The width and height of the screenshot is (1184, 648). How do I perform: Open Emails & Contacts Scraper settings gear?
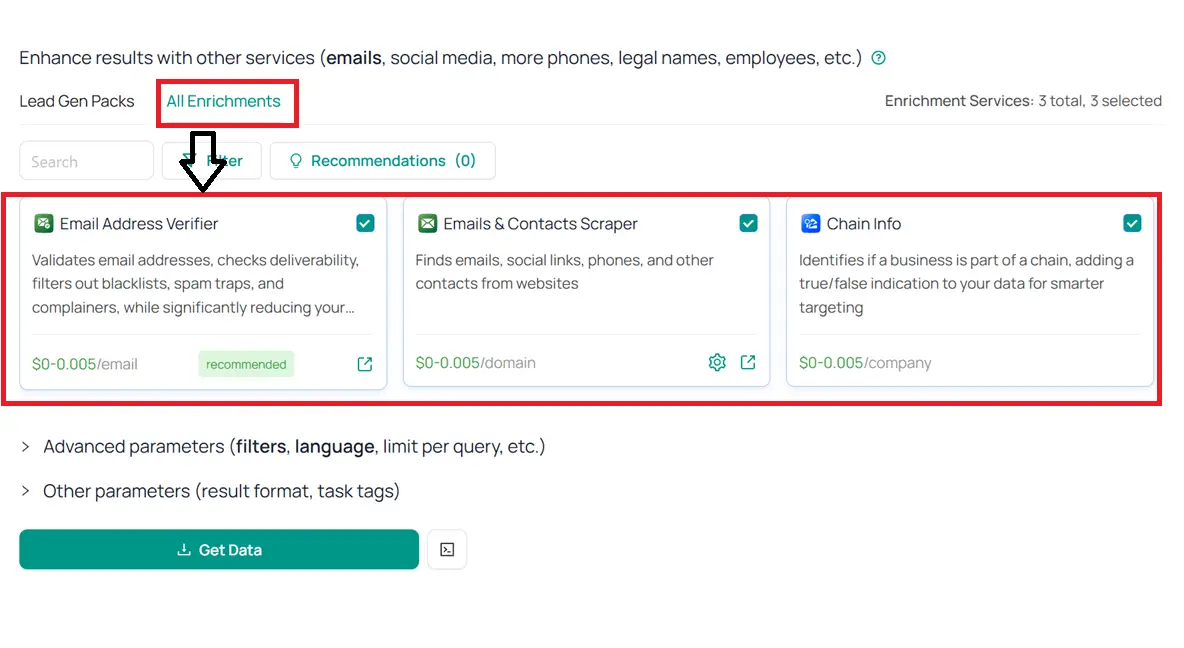tap(717, 363)
